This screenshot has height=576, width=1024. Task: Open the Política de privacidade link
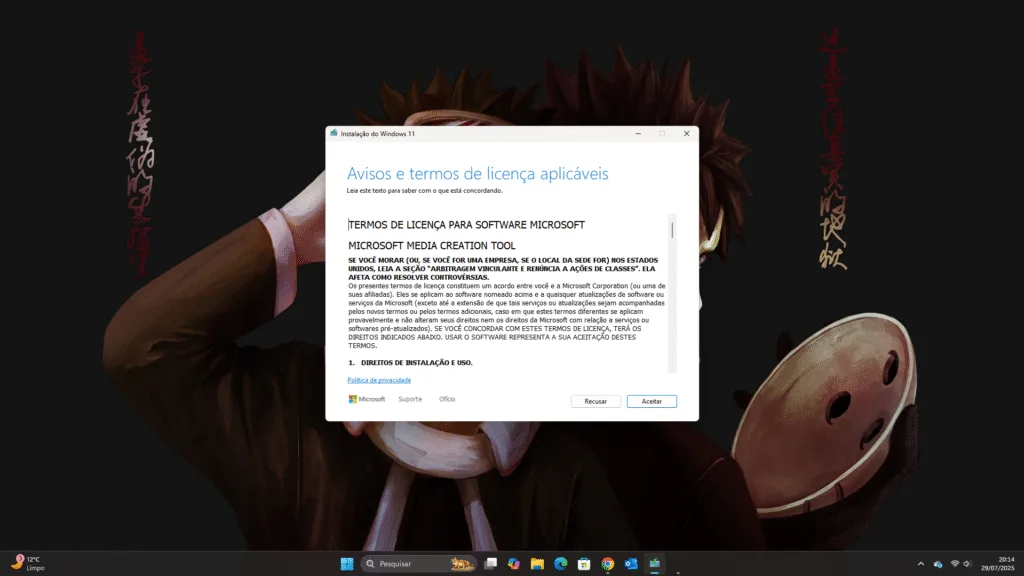point(379,380)
